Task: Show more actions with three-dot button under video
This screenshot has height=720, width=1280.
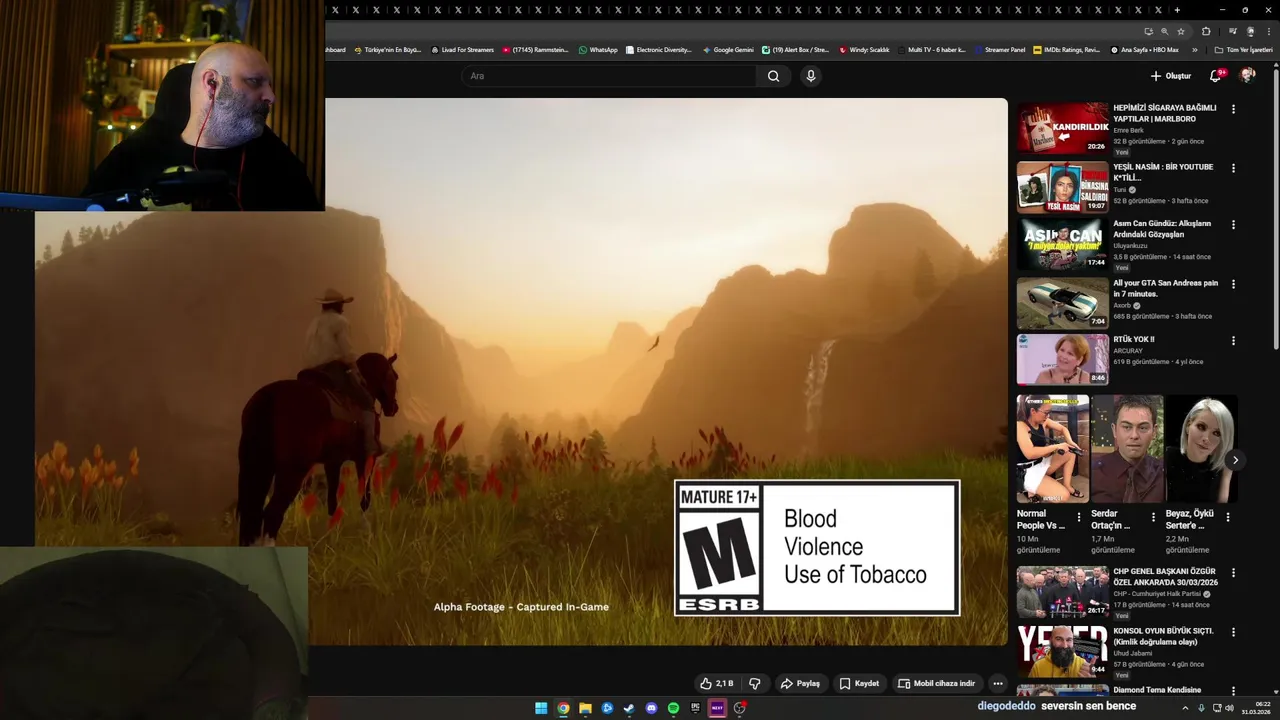Action: pyautogui.click(x=997, y=683)
